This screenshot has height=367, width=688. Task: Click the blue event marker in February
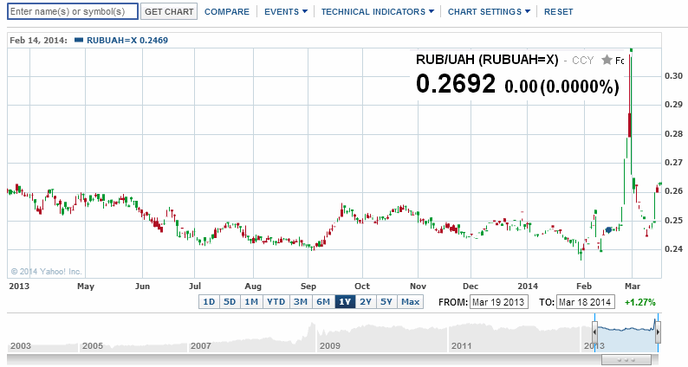[x=608, y=230]
